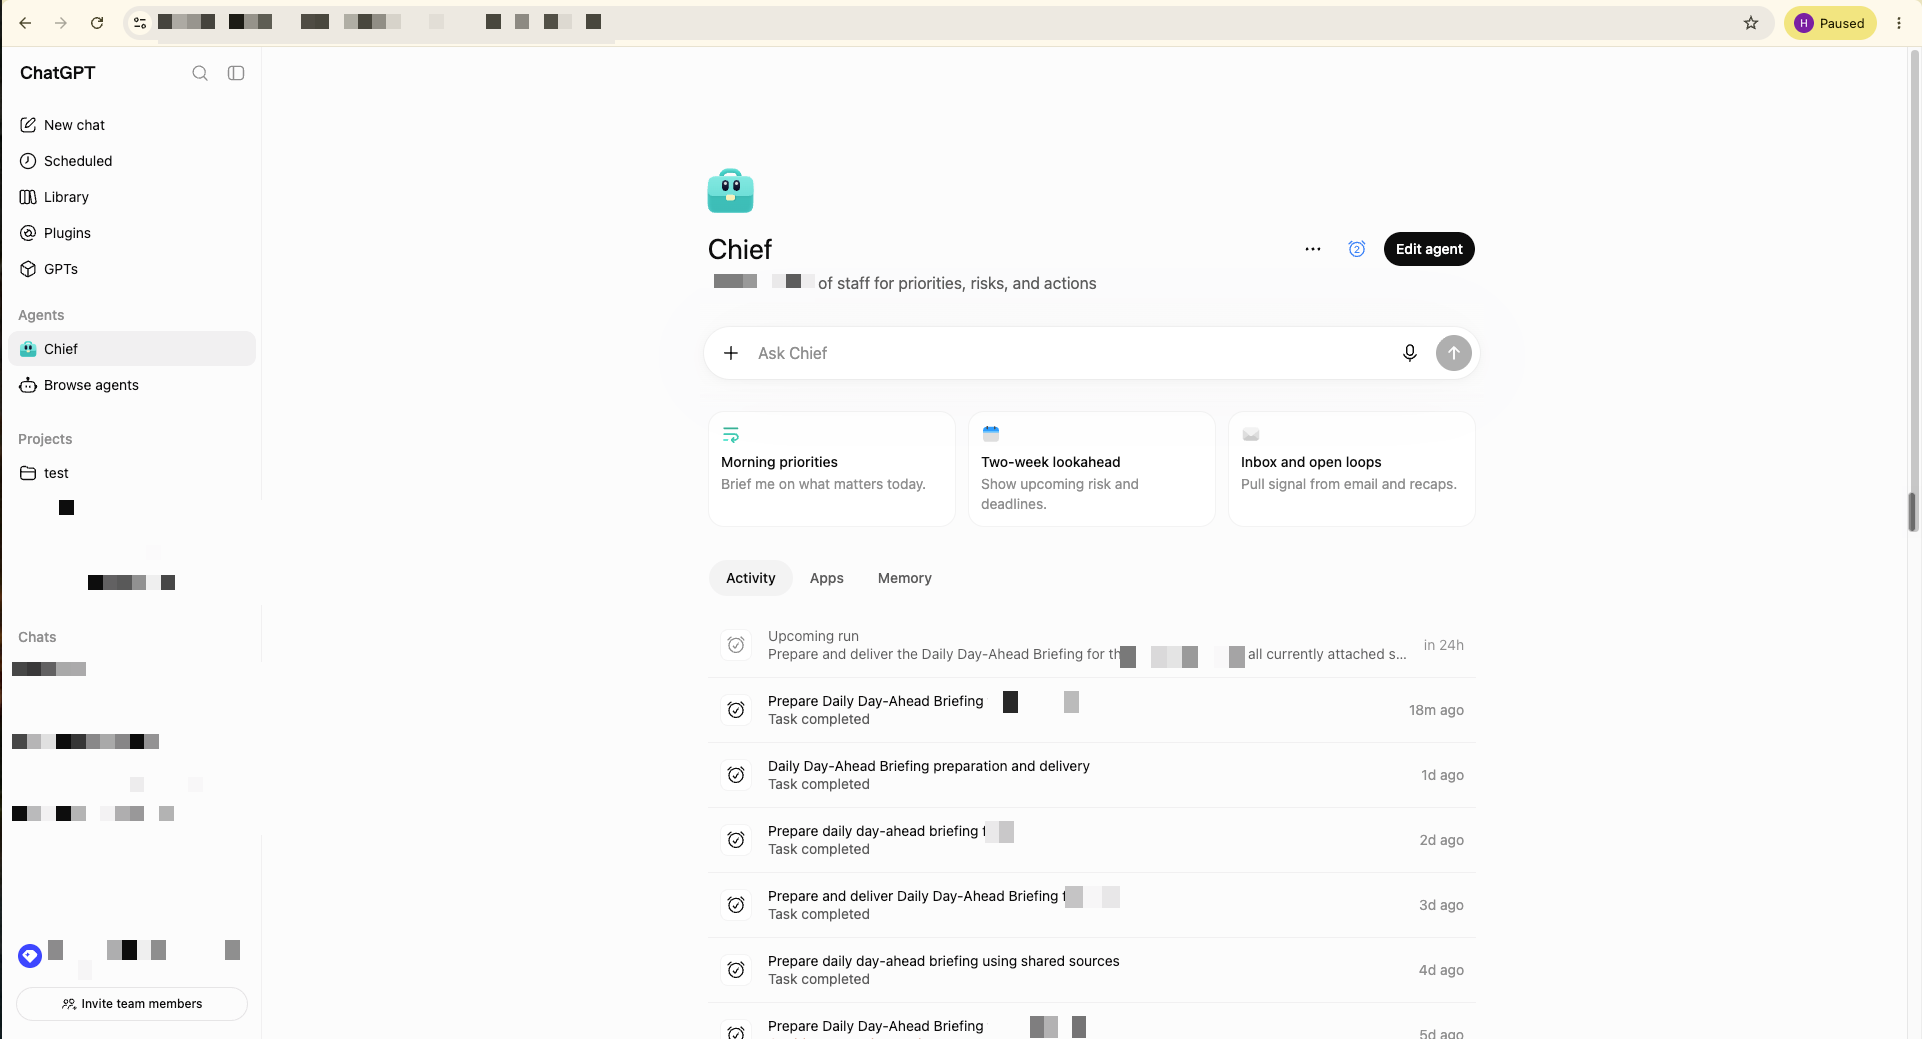Switch to the Activity tab

point(751,578)
